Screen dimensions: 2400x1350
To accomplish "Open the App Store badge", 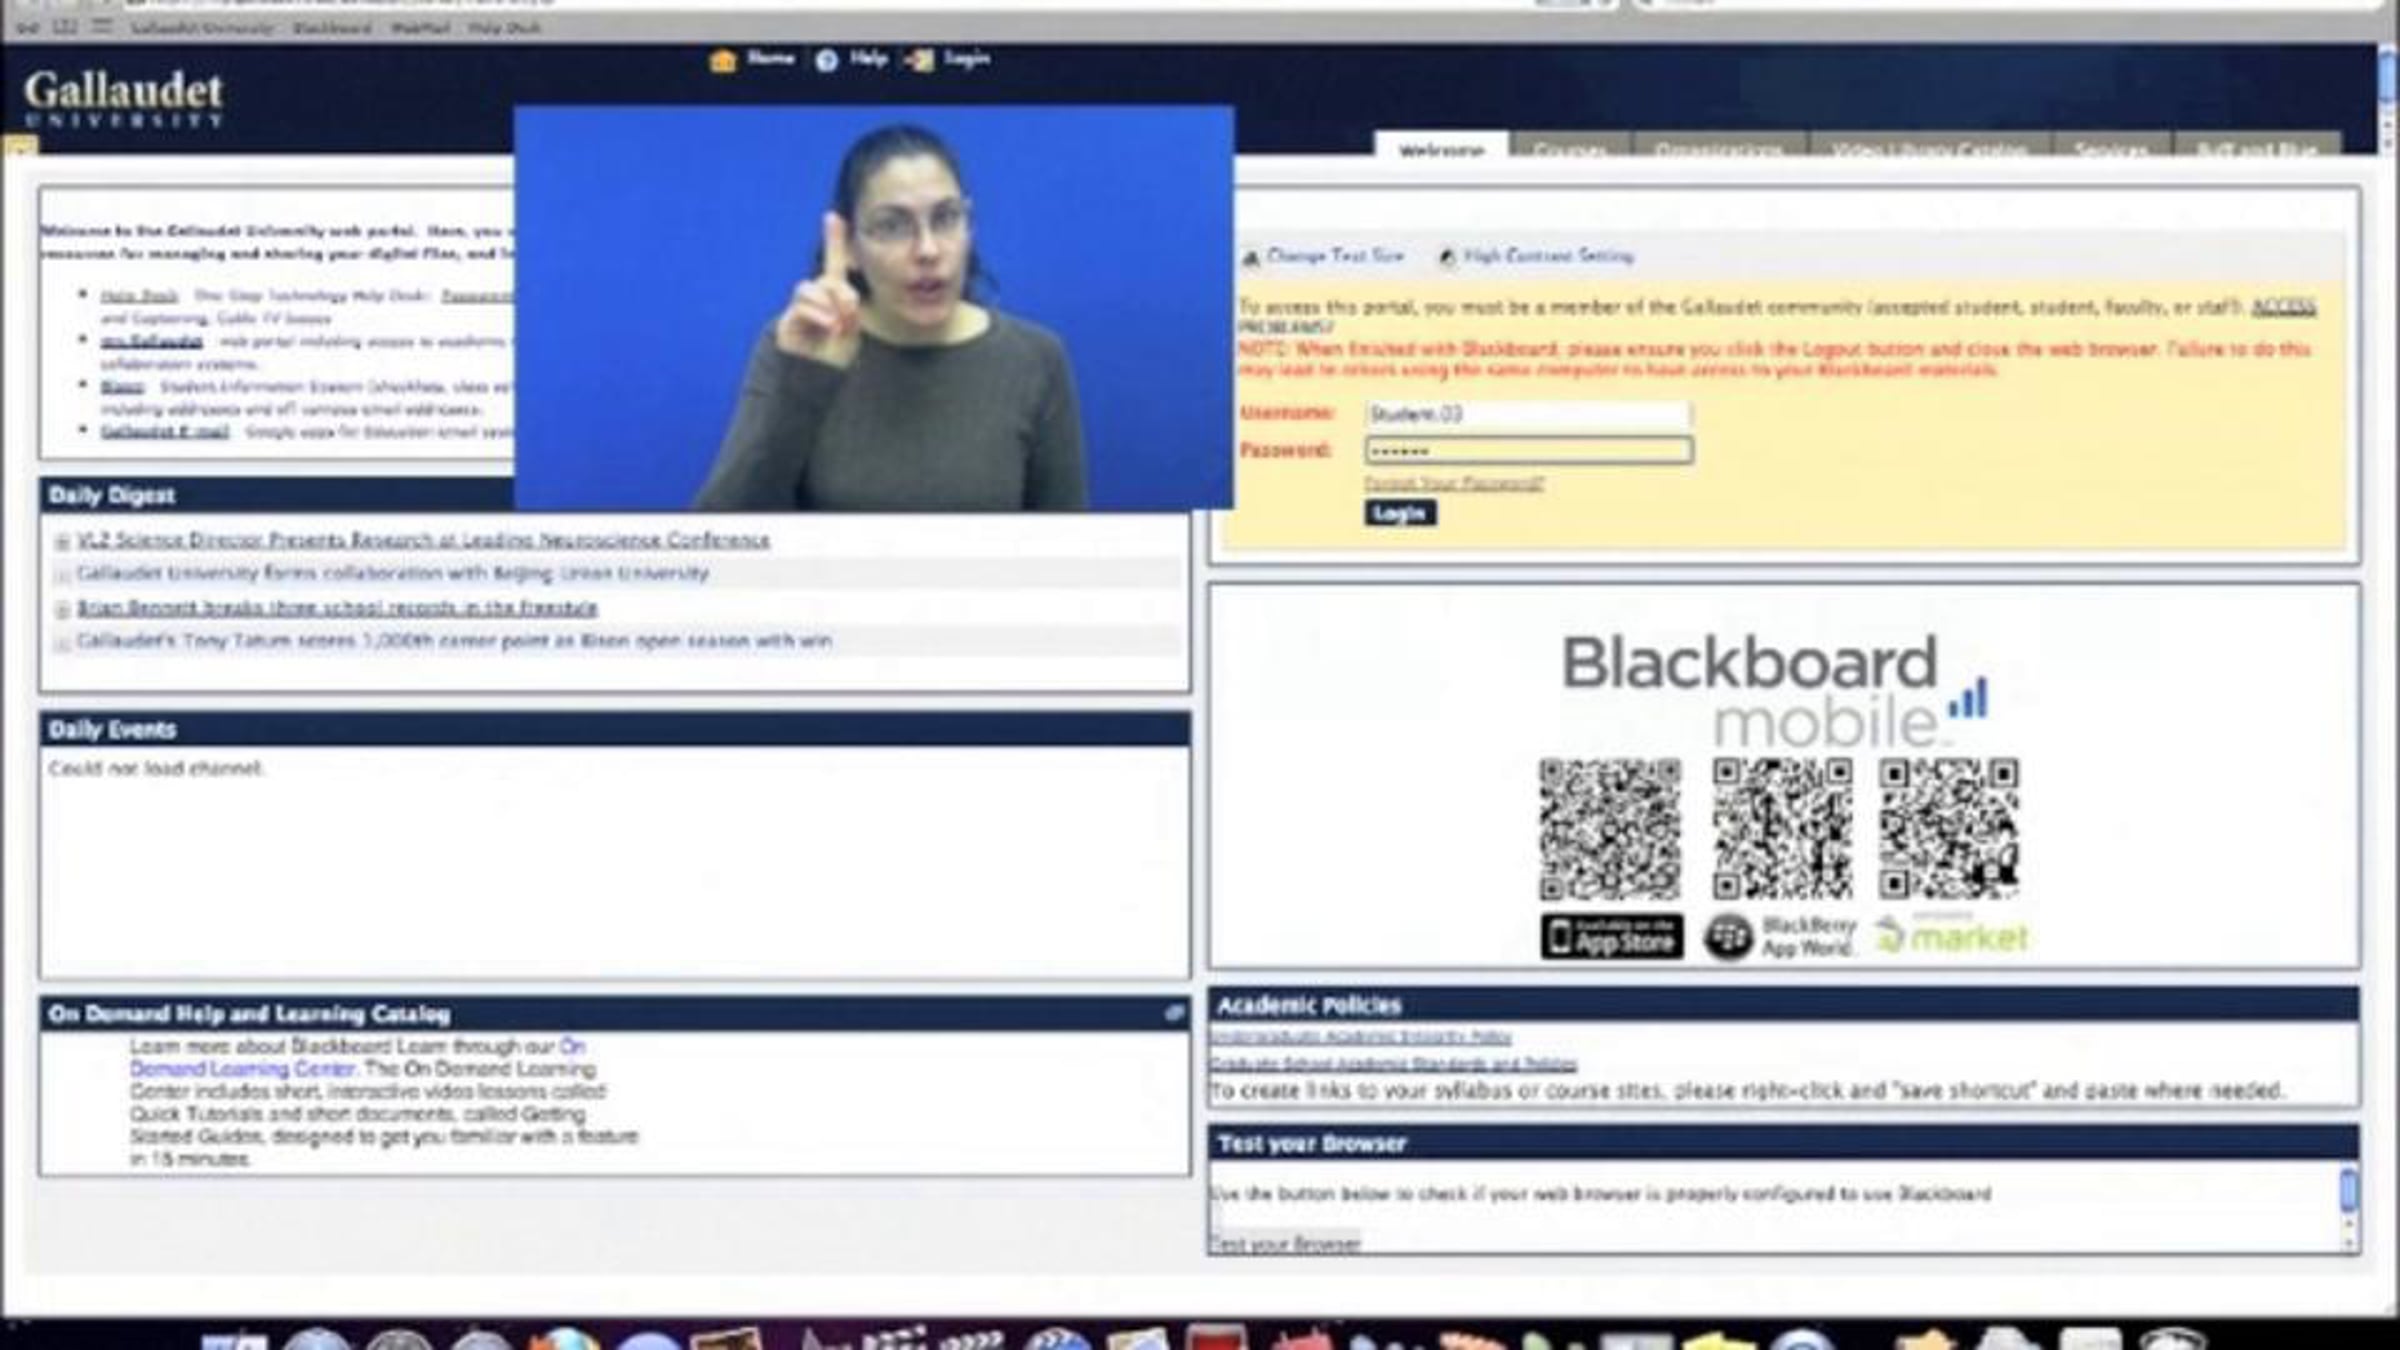I will point(1611,937).
